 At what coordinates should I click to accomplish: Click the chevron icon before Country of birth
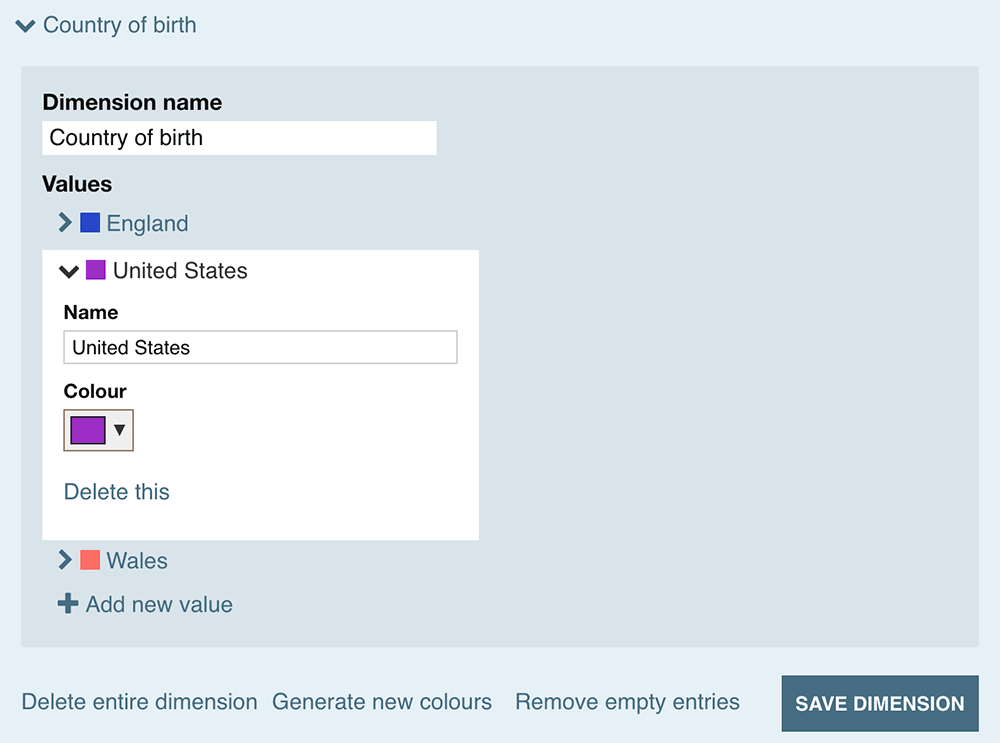tap(24, 25)
